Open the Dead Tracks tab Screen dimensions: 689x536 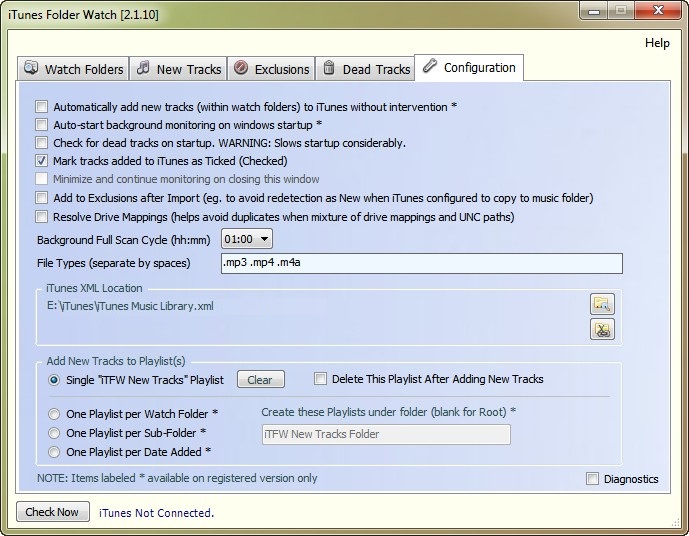366,69
